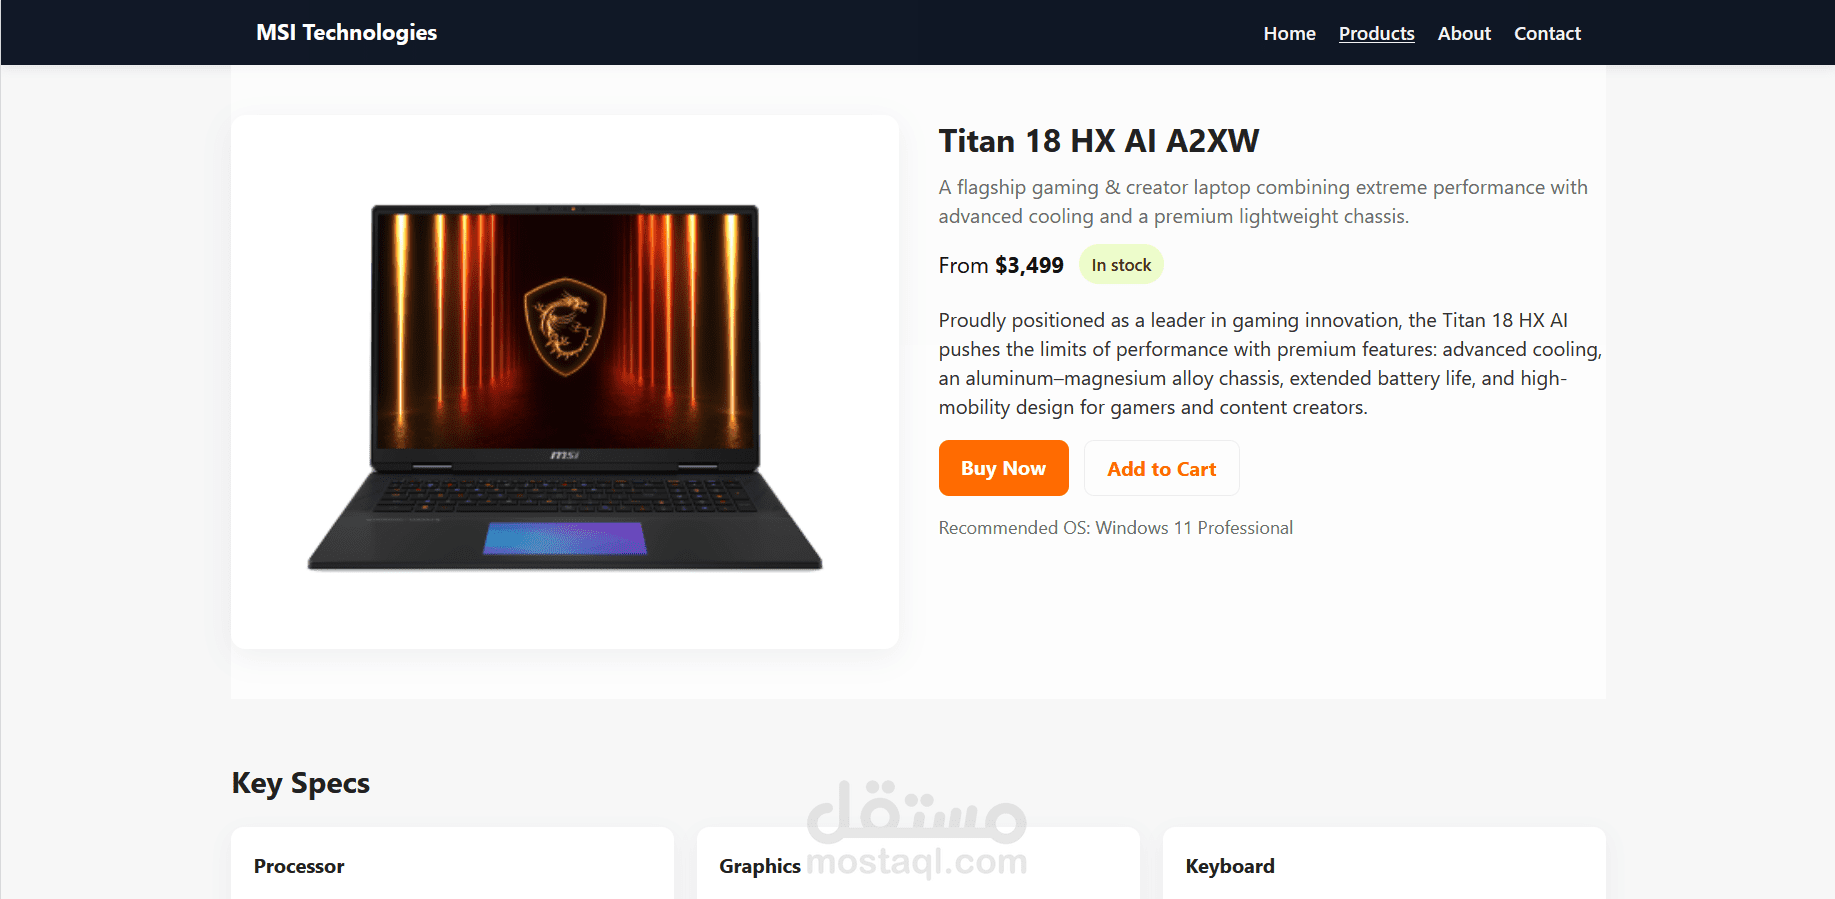Viewport: 1835px width, 899px height.
Task: Click the Recommended OS Windows 11 text
Action: [1115, 528]
